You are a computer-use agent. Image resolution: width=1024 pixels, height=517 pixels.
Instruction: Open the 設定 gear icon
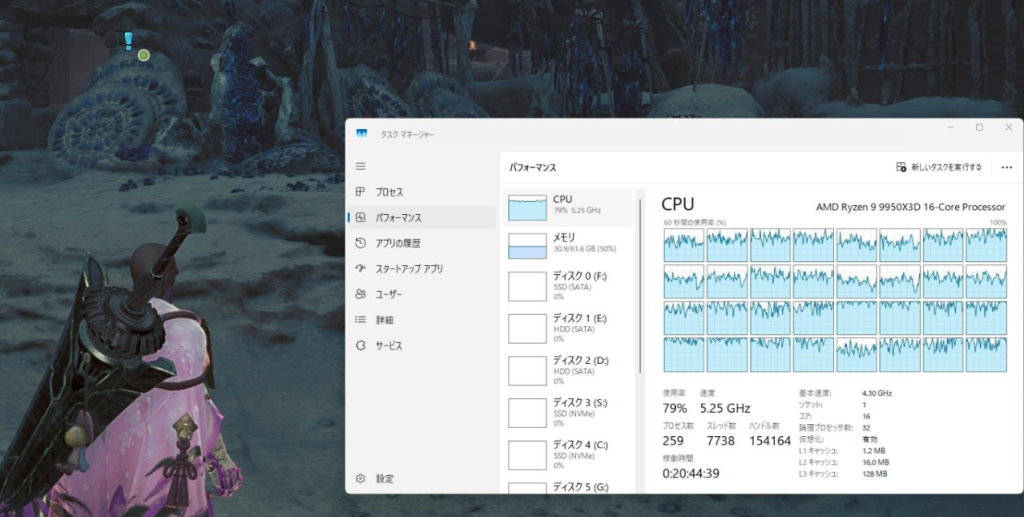click(360, 478)
